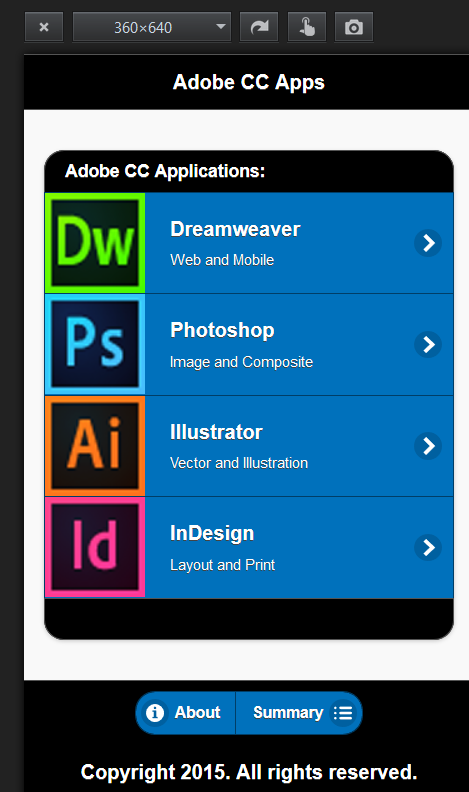Click the Illustrator Ai app icon
Image resolution: width=469 pixels, height=792 pixels.
(x=95, y=446)
